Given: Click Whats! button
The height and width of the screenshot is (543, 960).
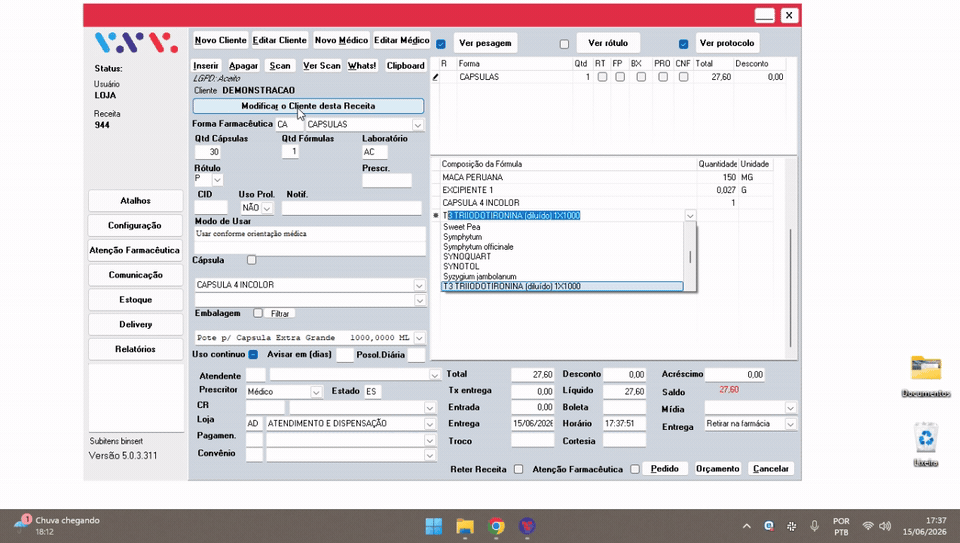Looking at the screenshot, I should coord(362,66).
